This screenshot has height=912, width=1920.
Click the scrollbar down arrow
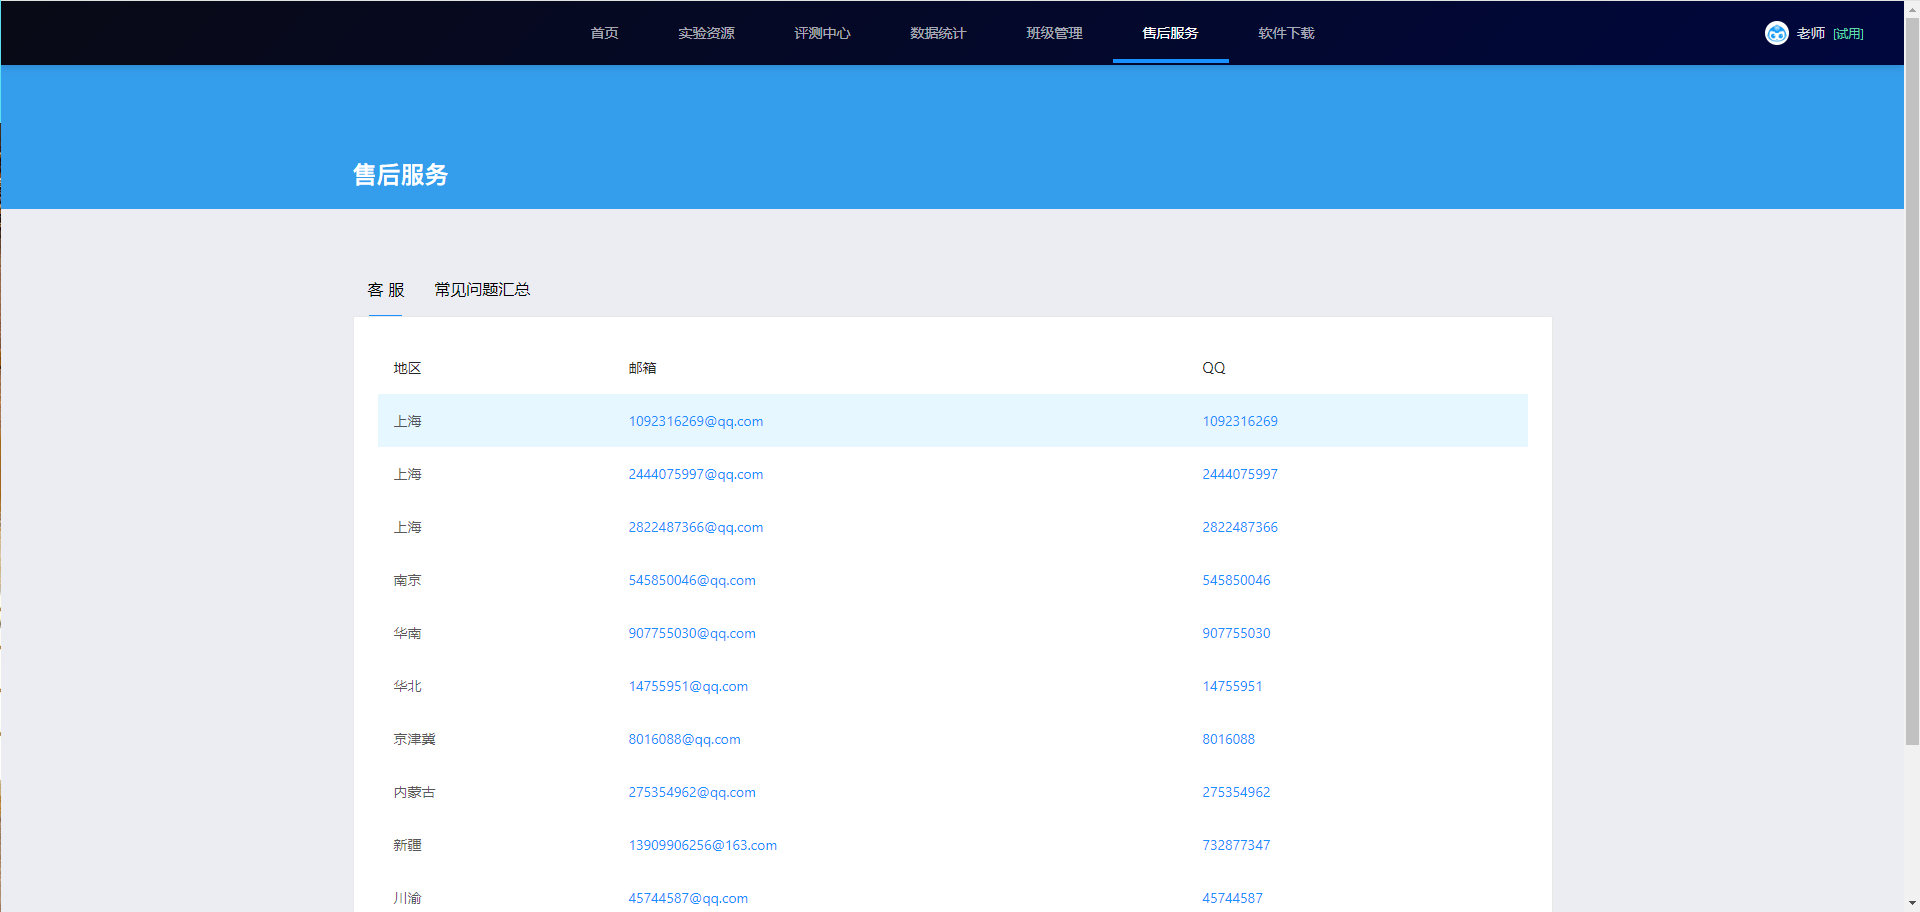point(1911,904)
